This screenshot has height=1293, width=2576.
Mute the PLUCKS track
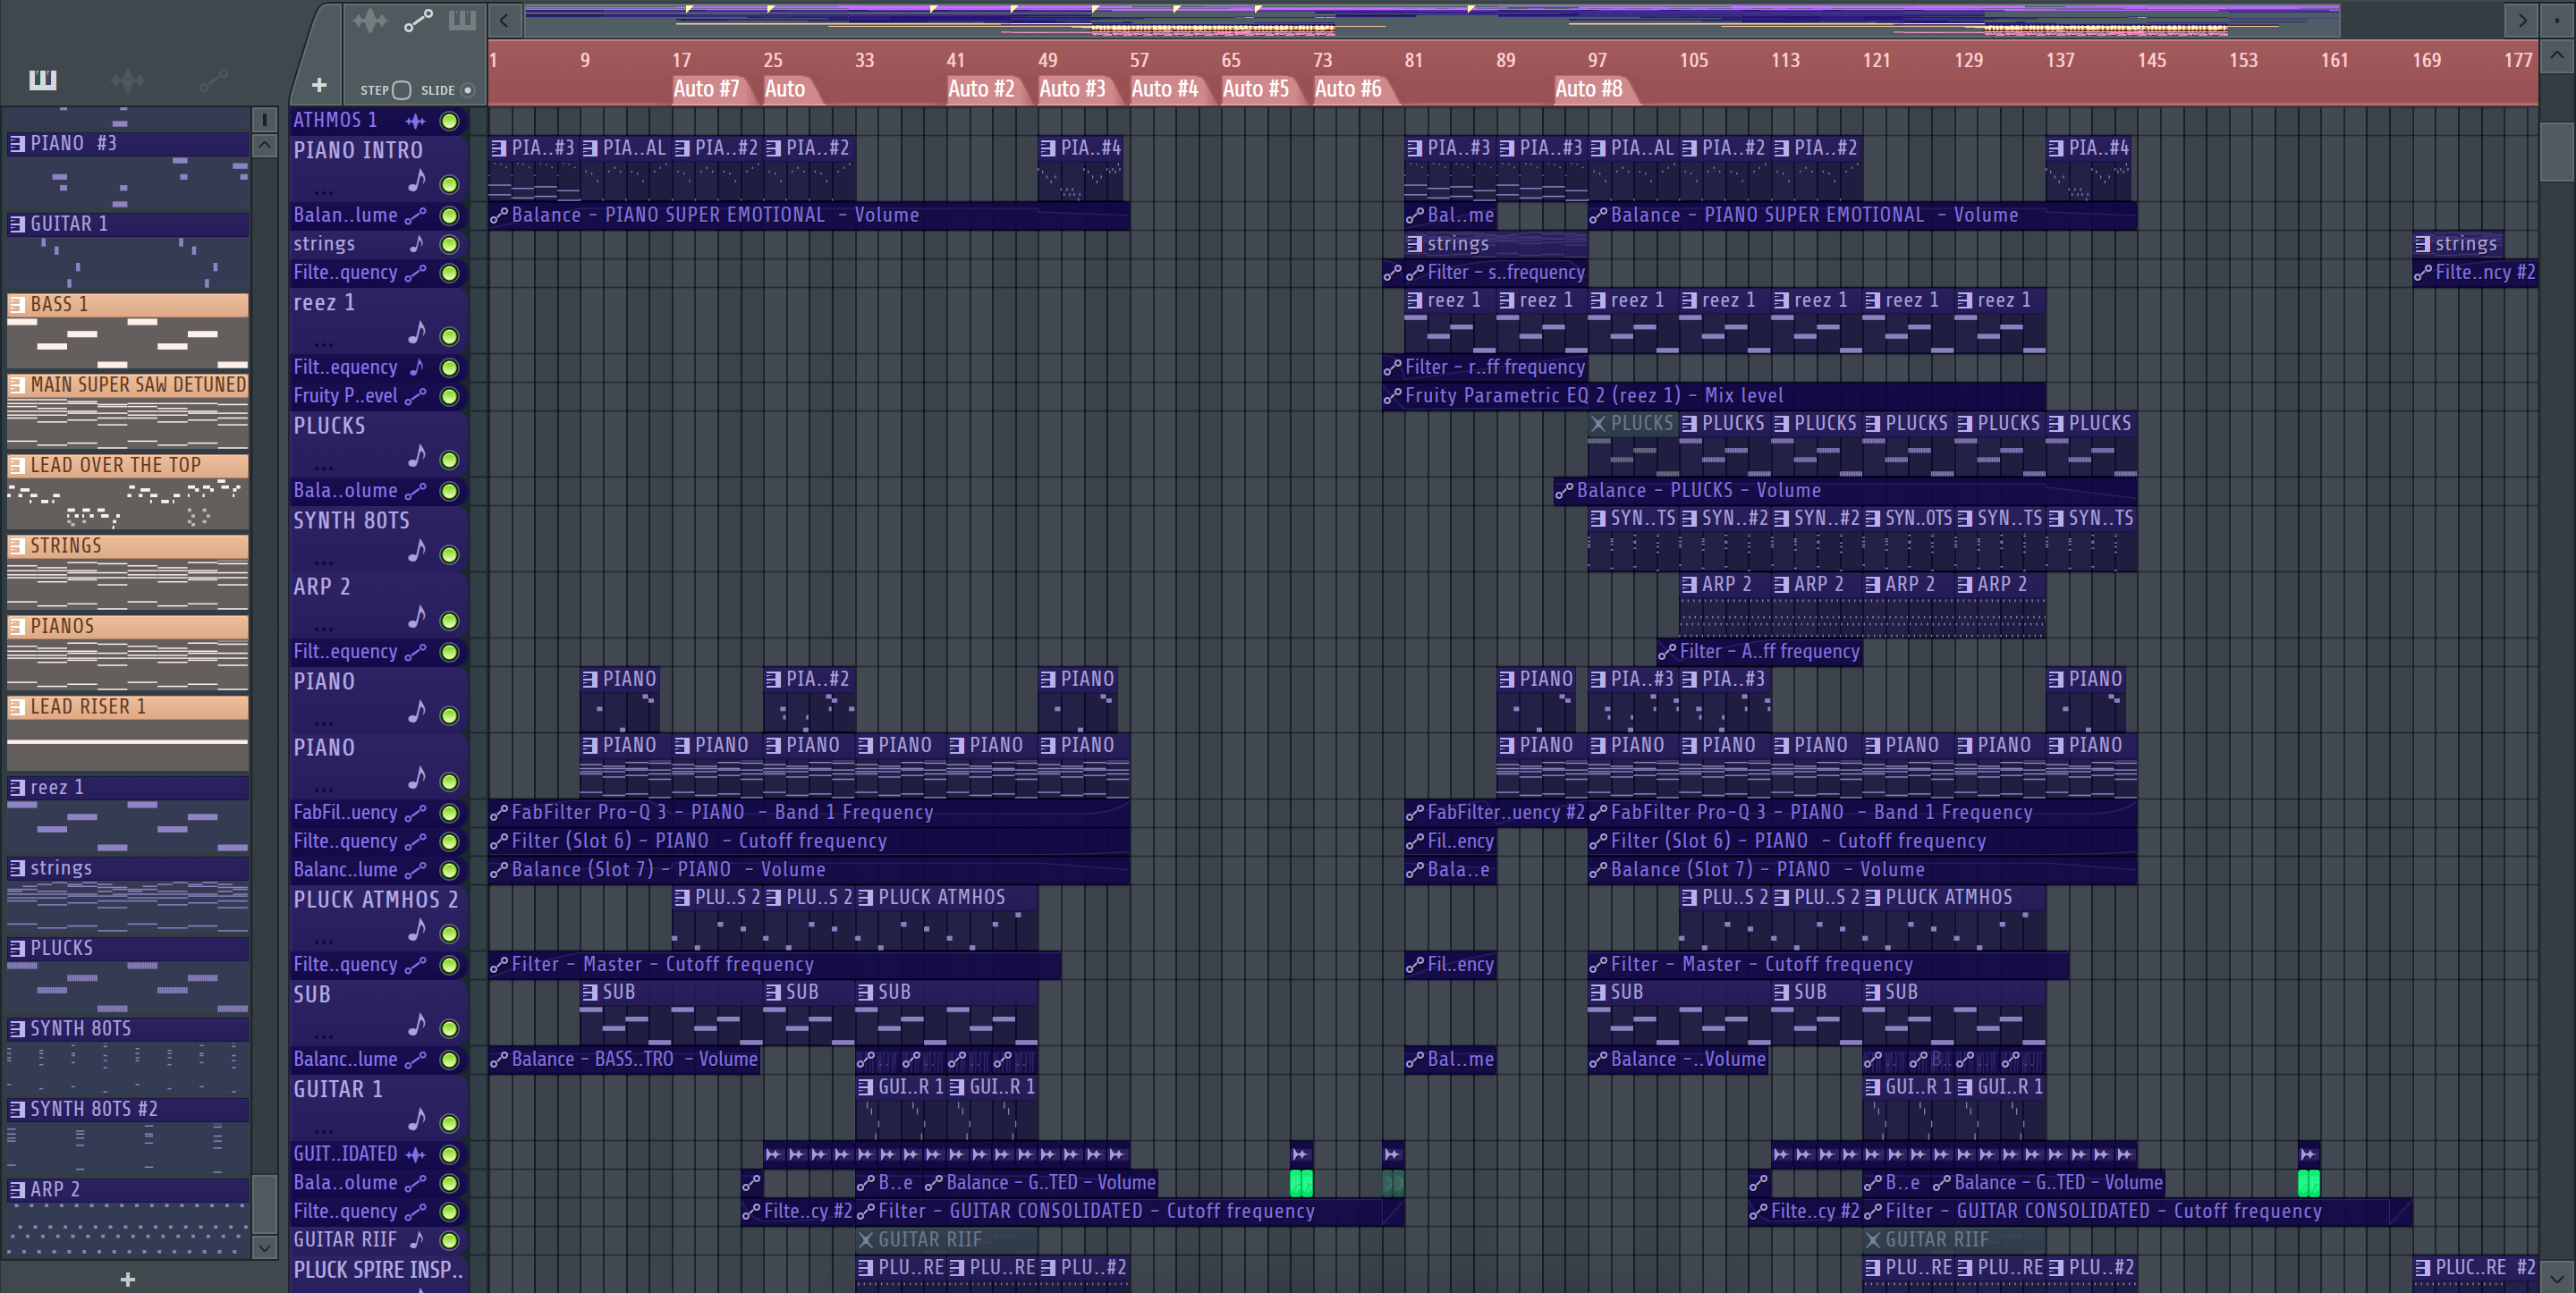pos(450,460)
